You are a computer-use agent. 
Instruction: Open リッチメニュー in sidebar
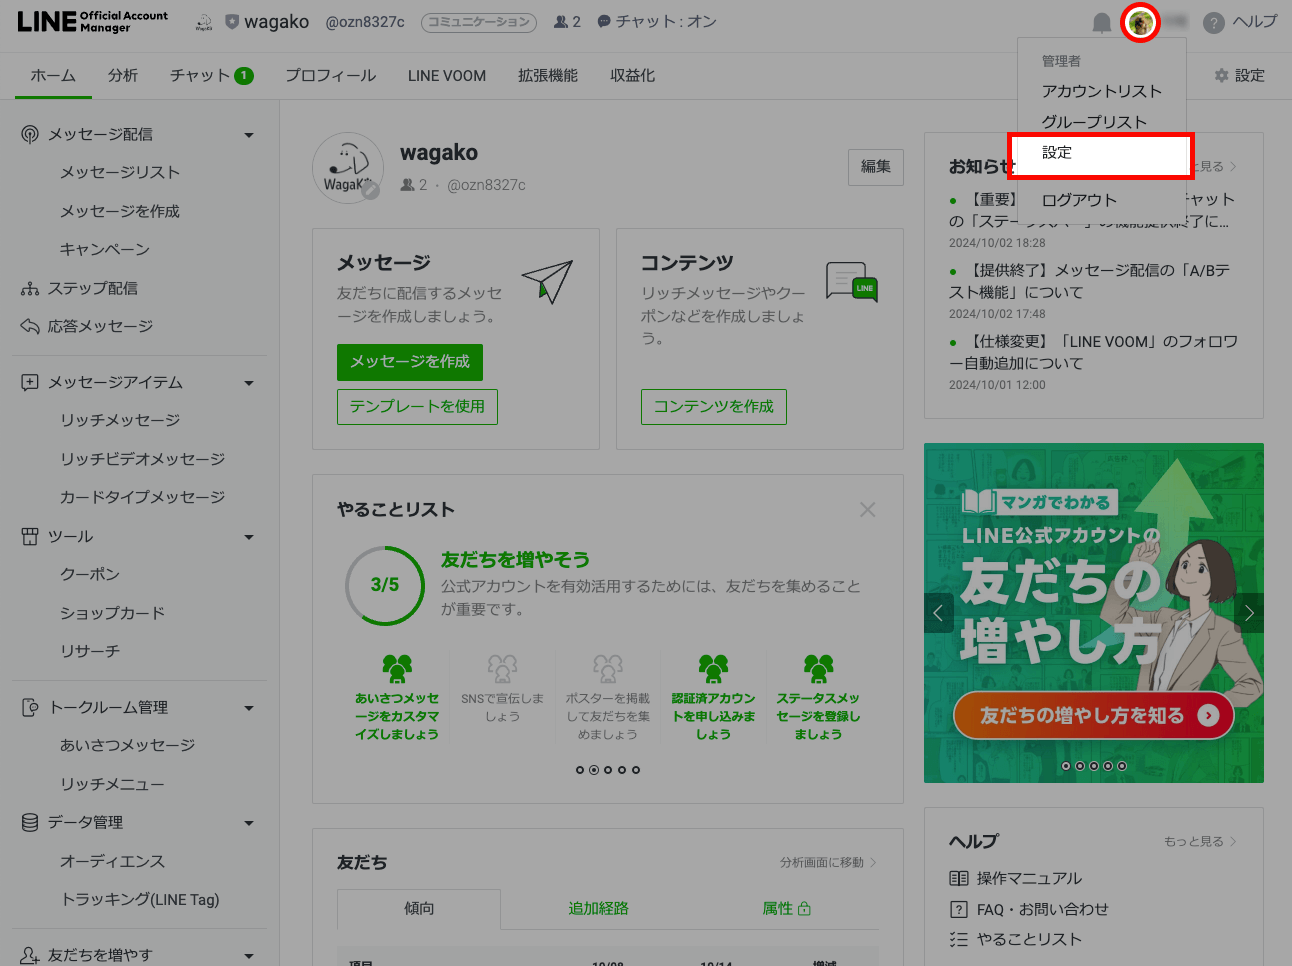pyautogui.click(x=112, y=784)
